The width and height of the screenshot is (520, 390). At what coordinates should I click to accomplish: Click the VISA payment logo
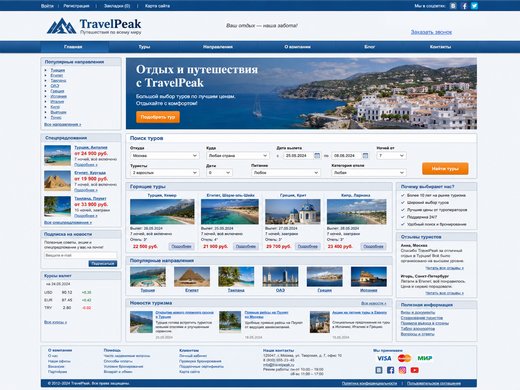[384, 358]
